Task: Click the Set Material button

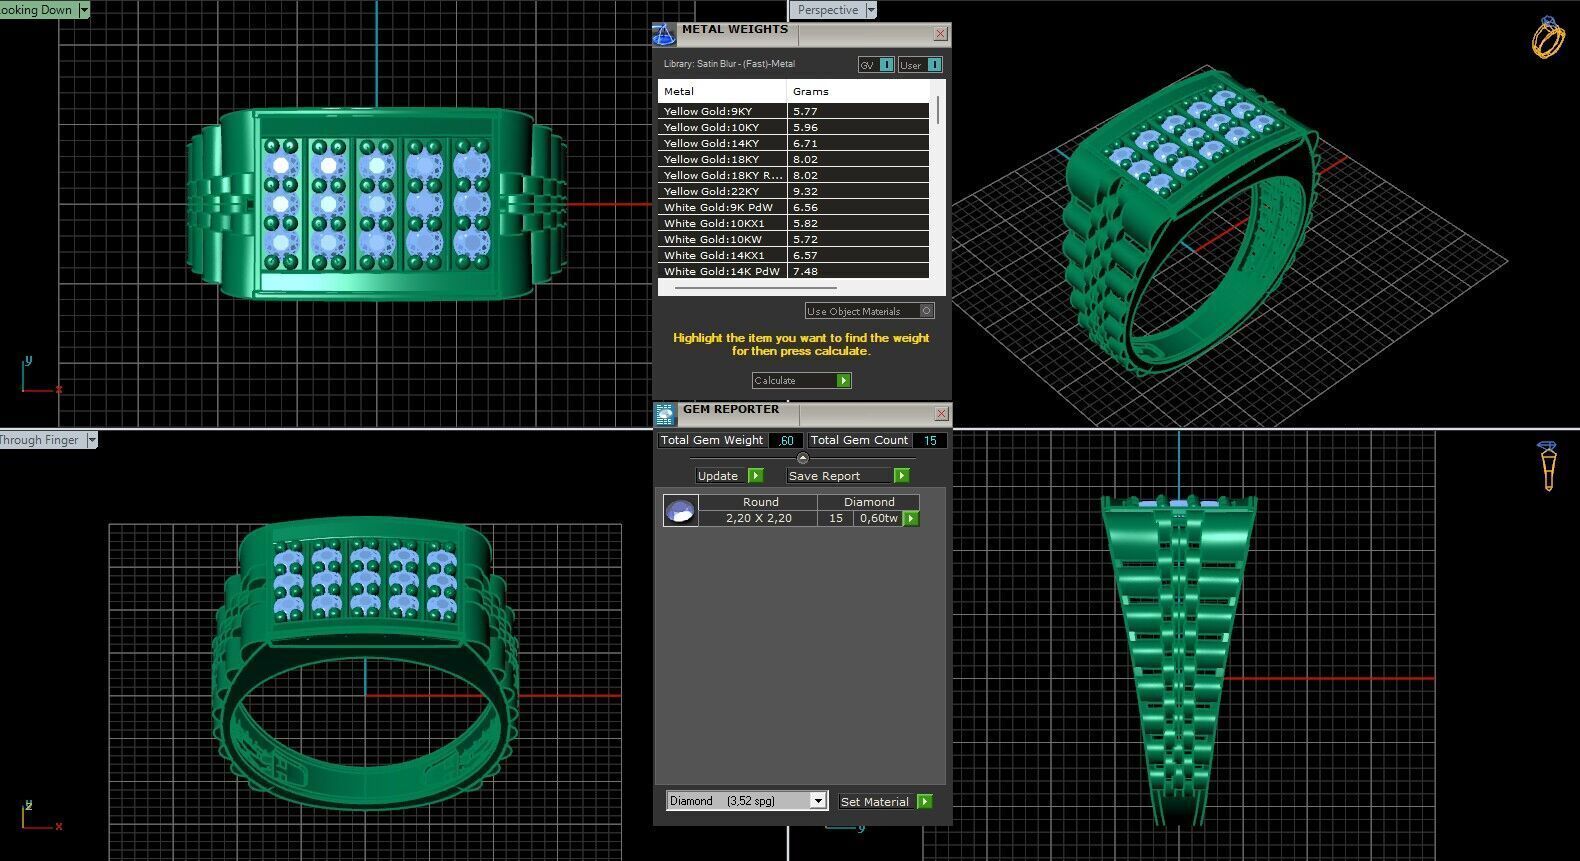Action: 876,802
